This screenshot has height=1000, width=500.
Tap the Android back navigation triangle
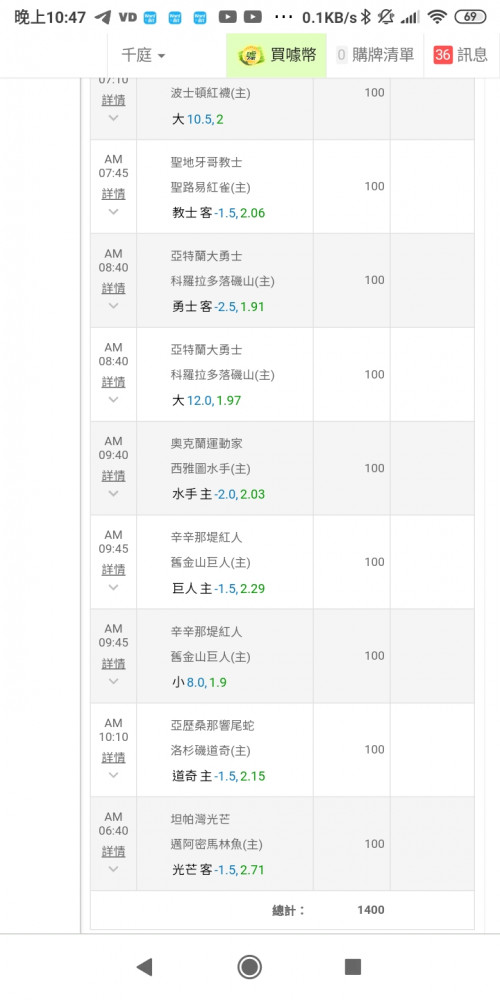pos(145,967)
